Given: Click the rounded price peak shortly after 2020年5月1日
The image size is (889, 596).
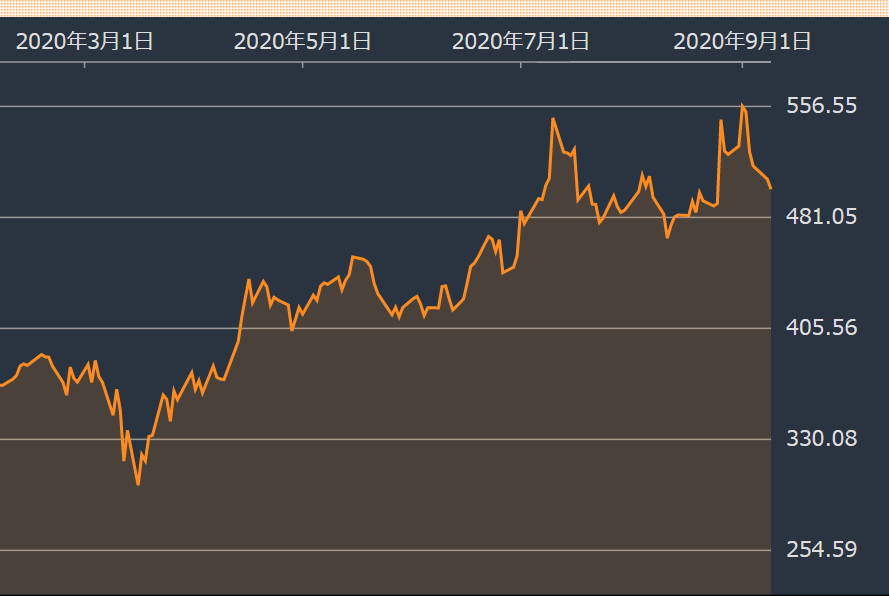Looking at the screenshot, I should pyautogui.click(x=354, y=257).
